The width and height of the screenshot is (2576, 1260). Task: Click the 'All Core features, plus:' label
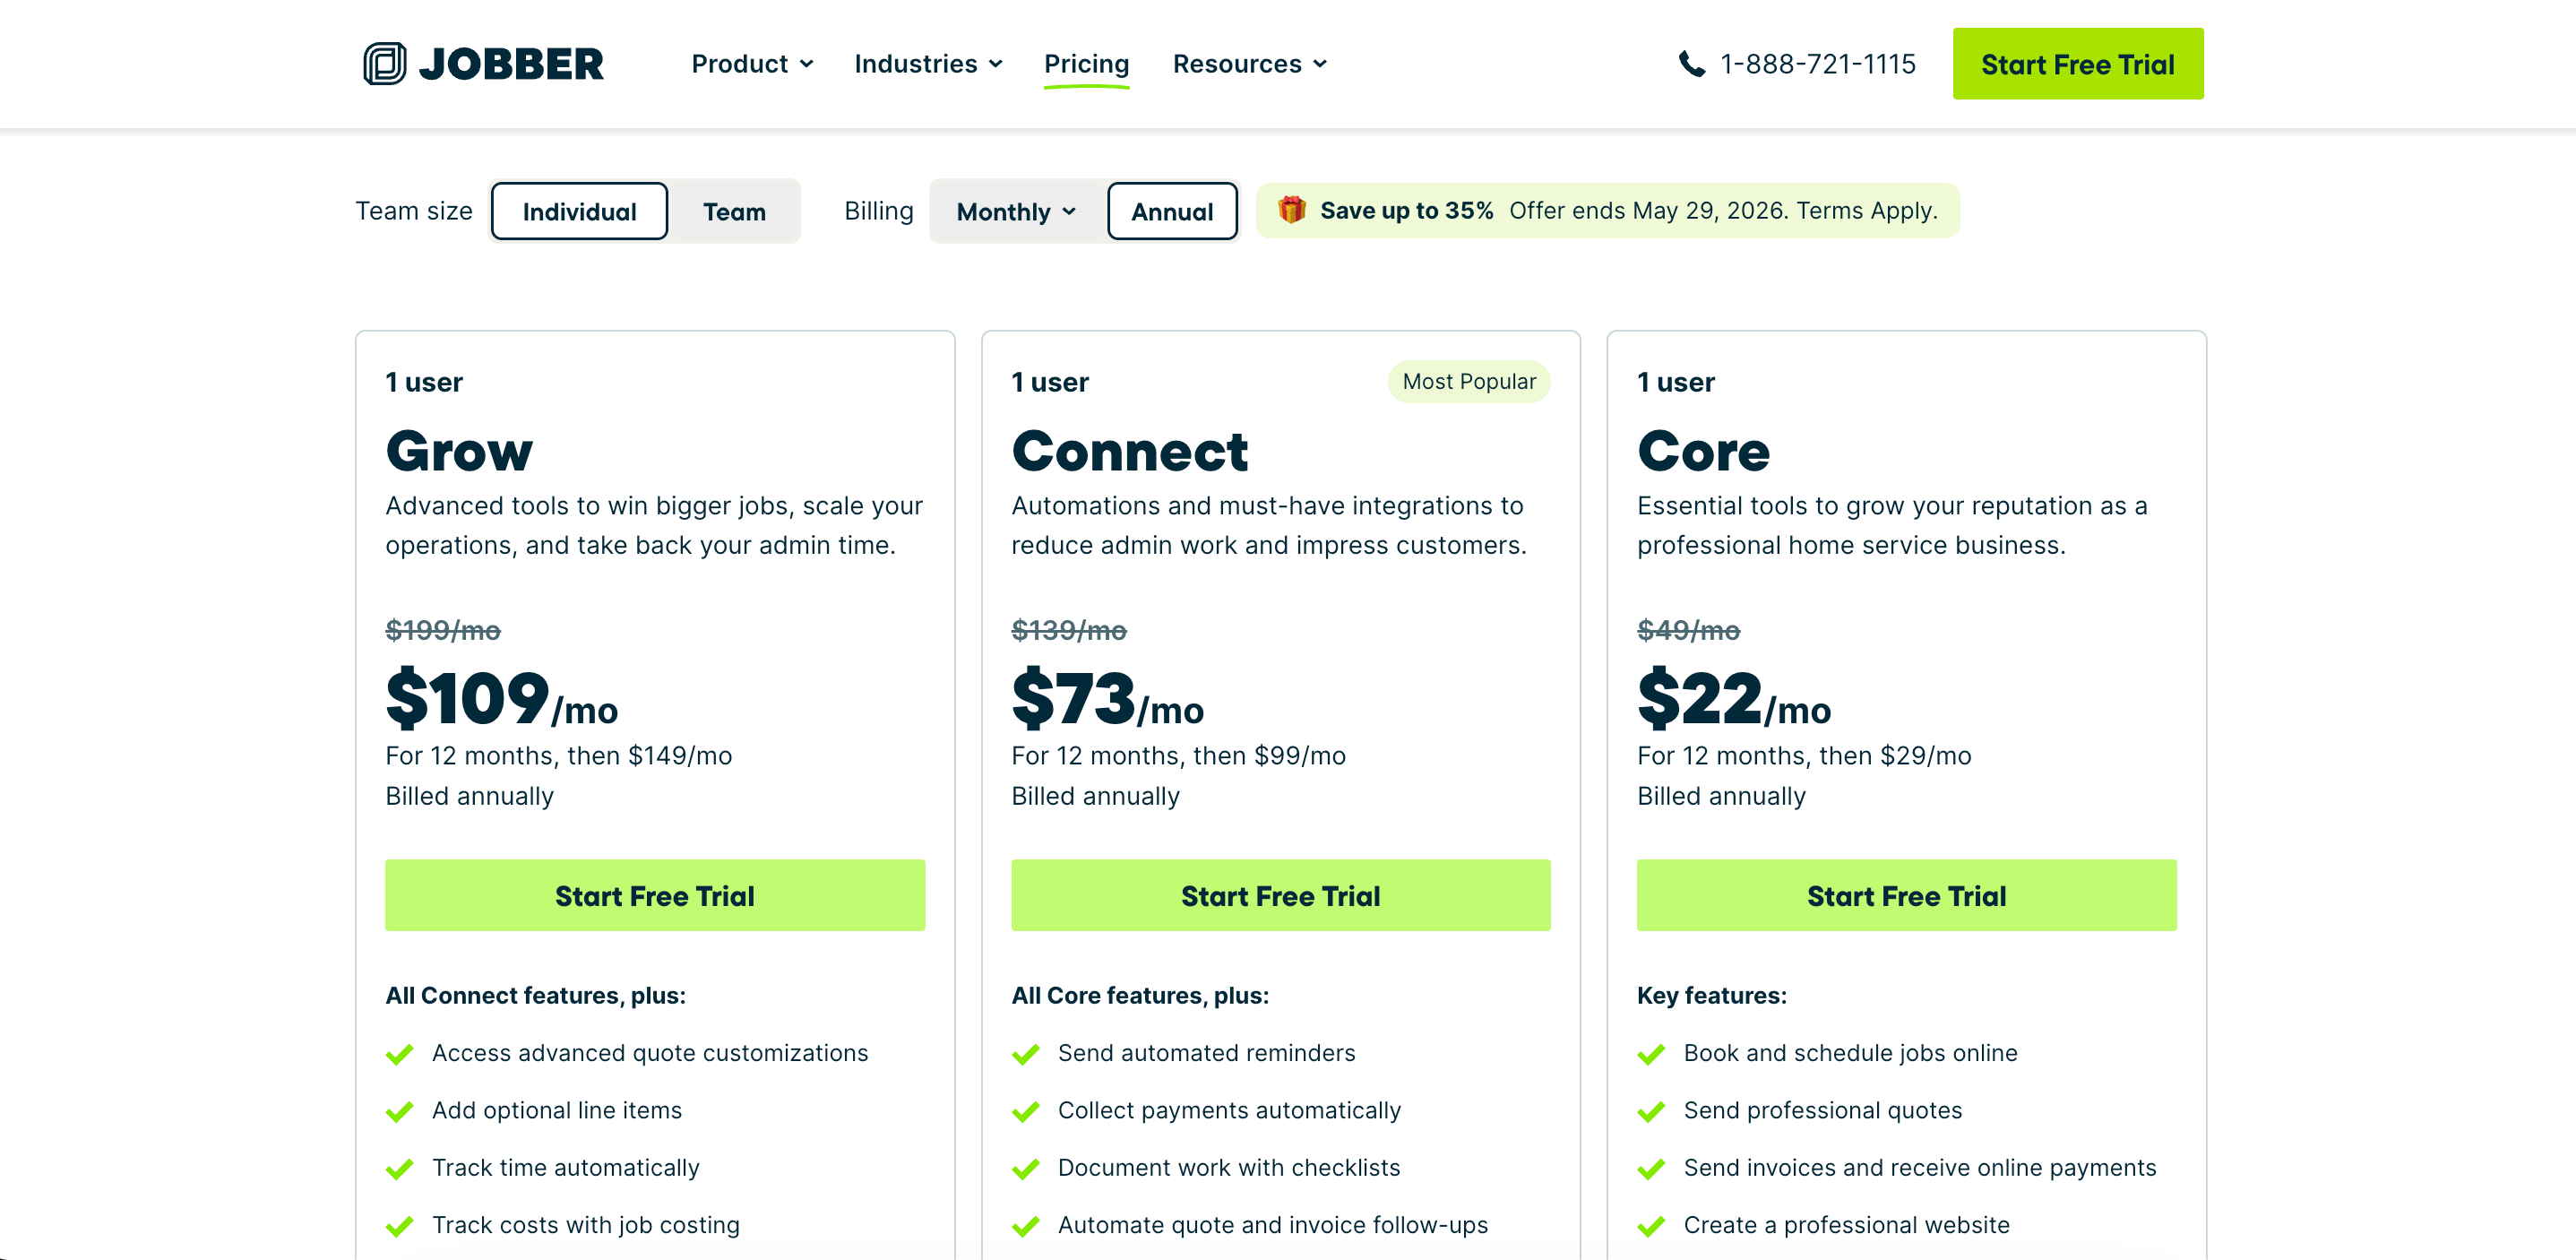coord(1140,996)
